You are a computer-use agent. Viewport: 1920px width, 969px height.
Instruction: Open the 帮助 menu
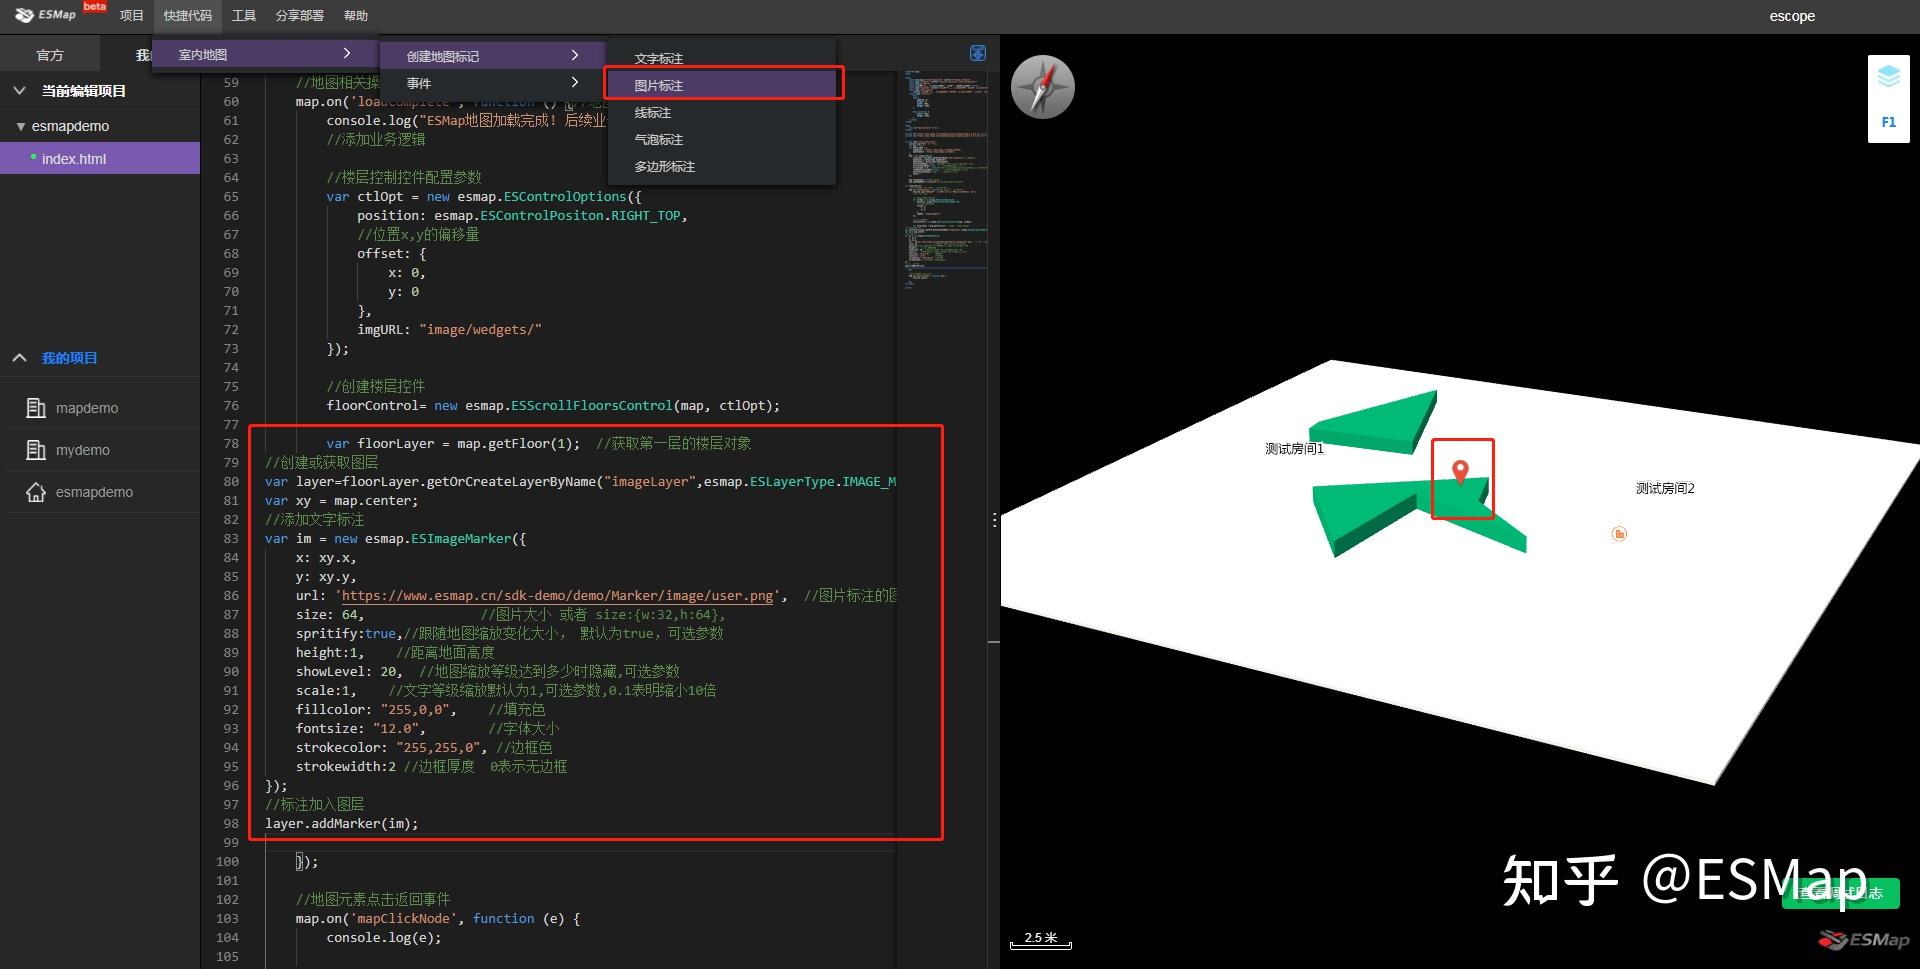tap(356, 16)
